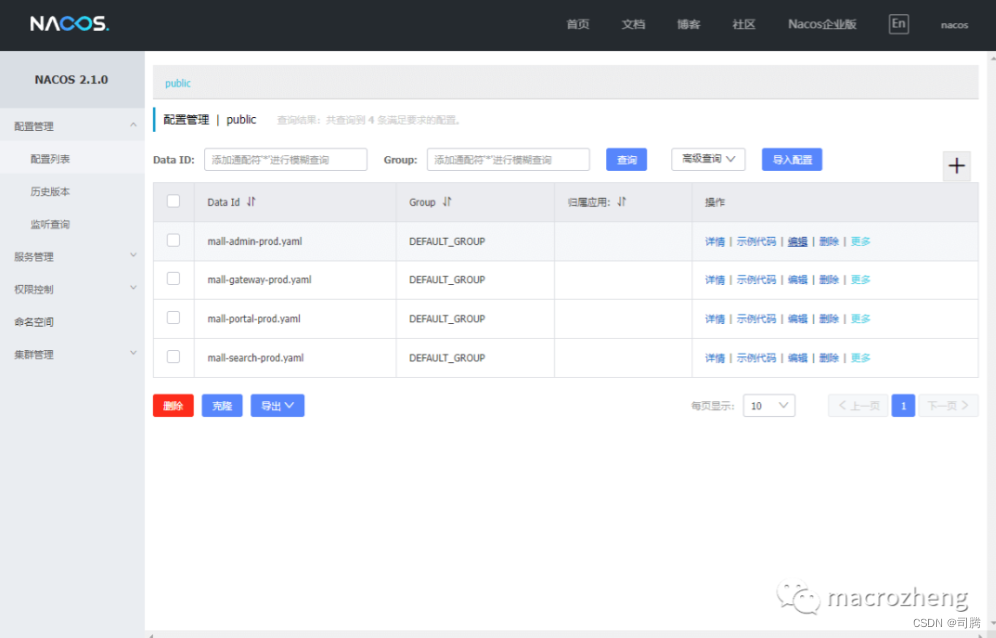Check the select-all checkbox in table header
Image resolution: width=996 pixels, height=638 pixels.
173,201
